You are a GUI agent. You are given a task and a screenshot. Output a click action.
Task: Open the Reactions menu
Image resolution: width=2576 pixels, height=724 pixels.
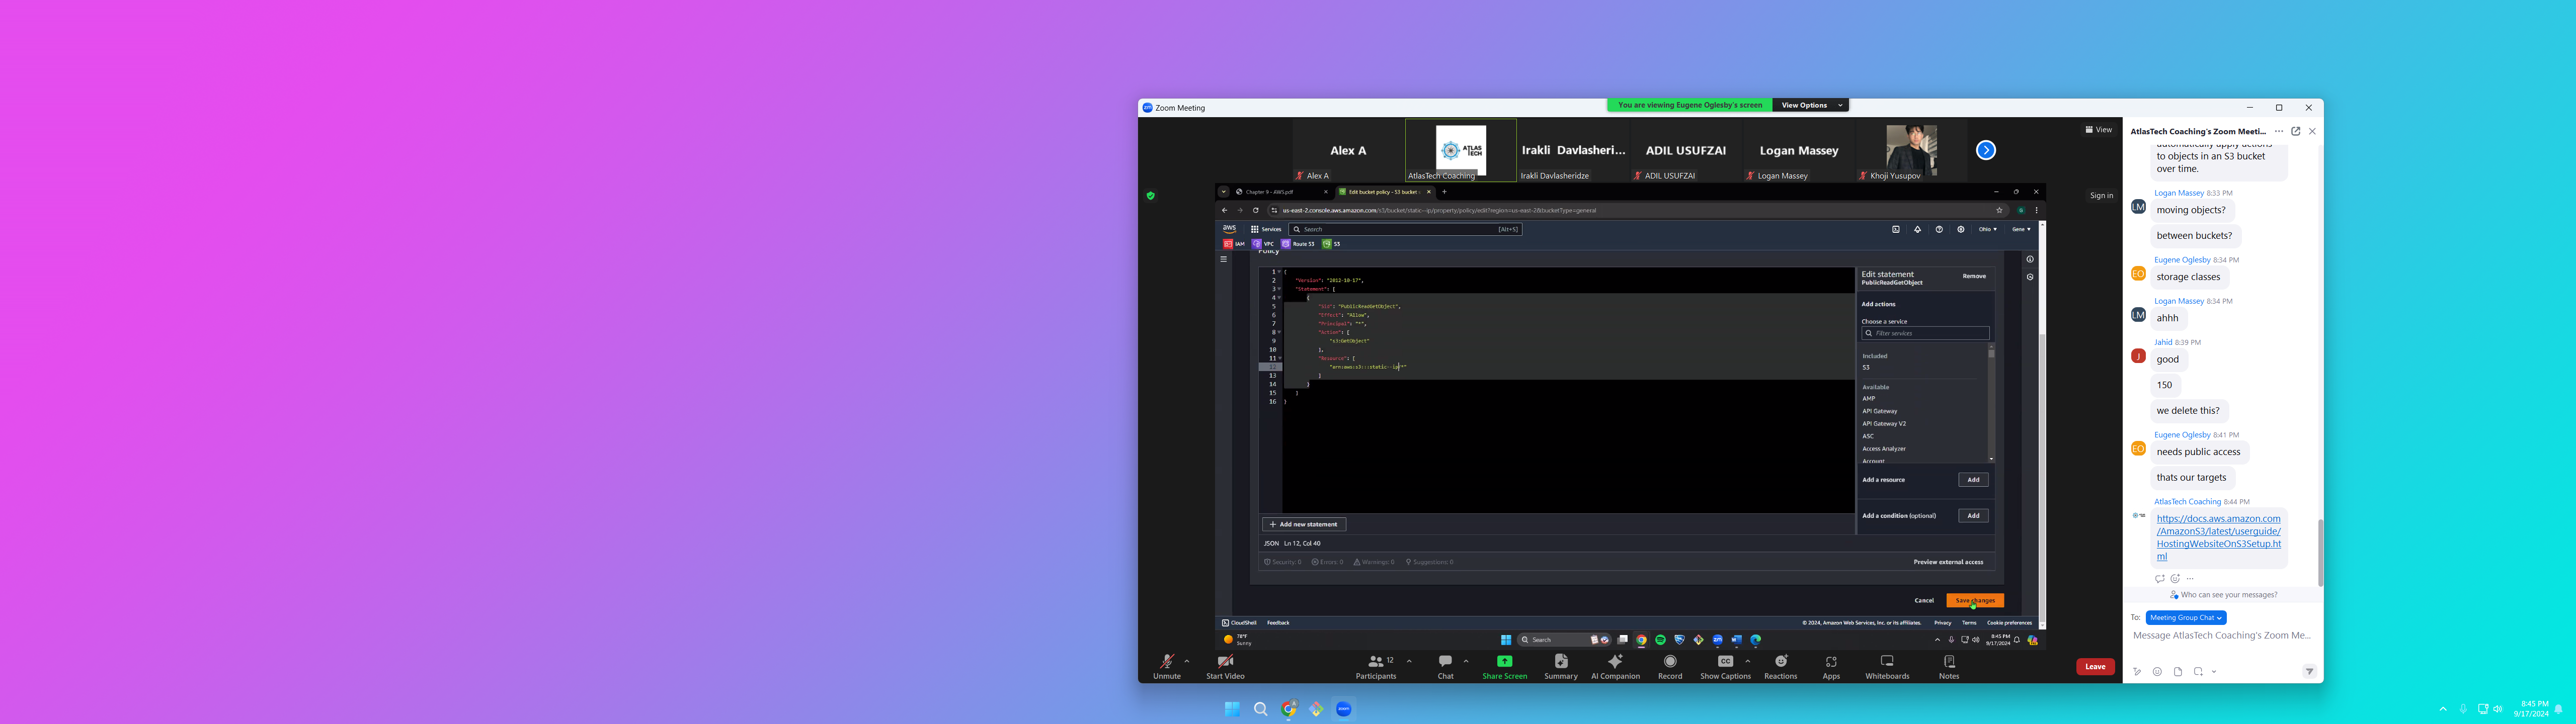(x=1780, y=662)
